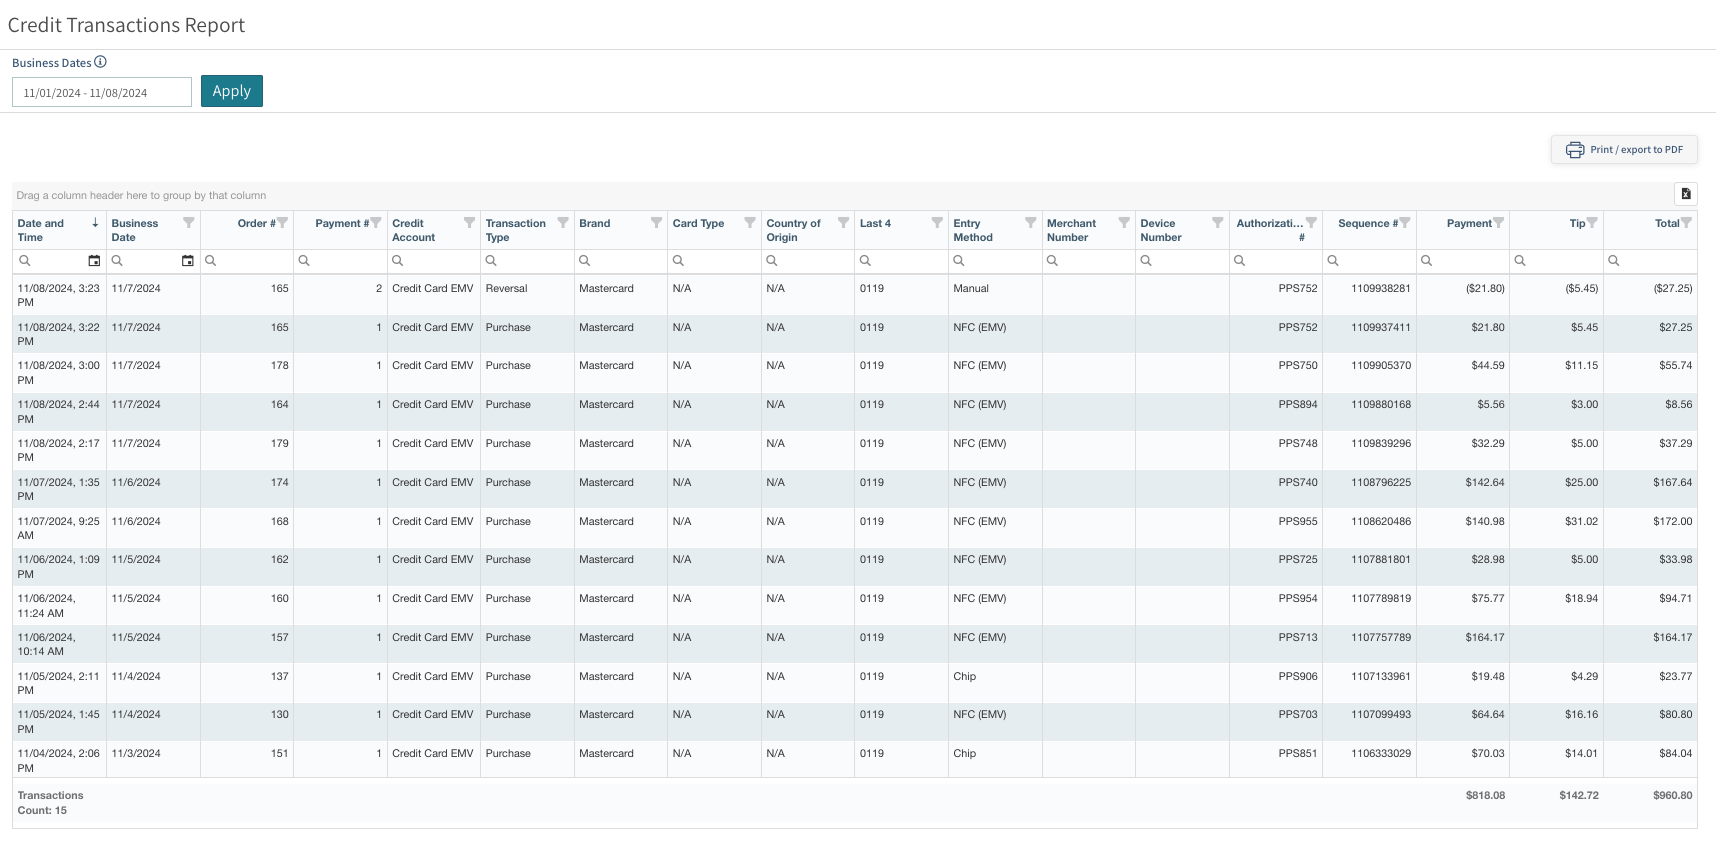Open the Brand column filter icon
The width and height of the screenshot is (1716, 848).
point(656,223)
